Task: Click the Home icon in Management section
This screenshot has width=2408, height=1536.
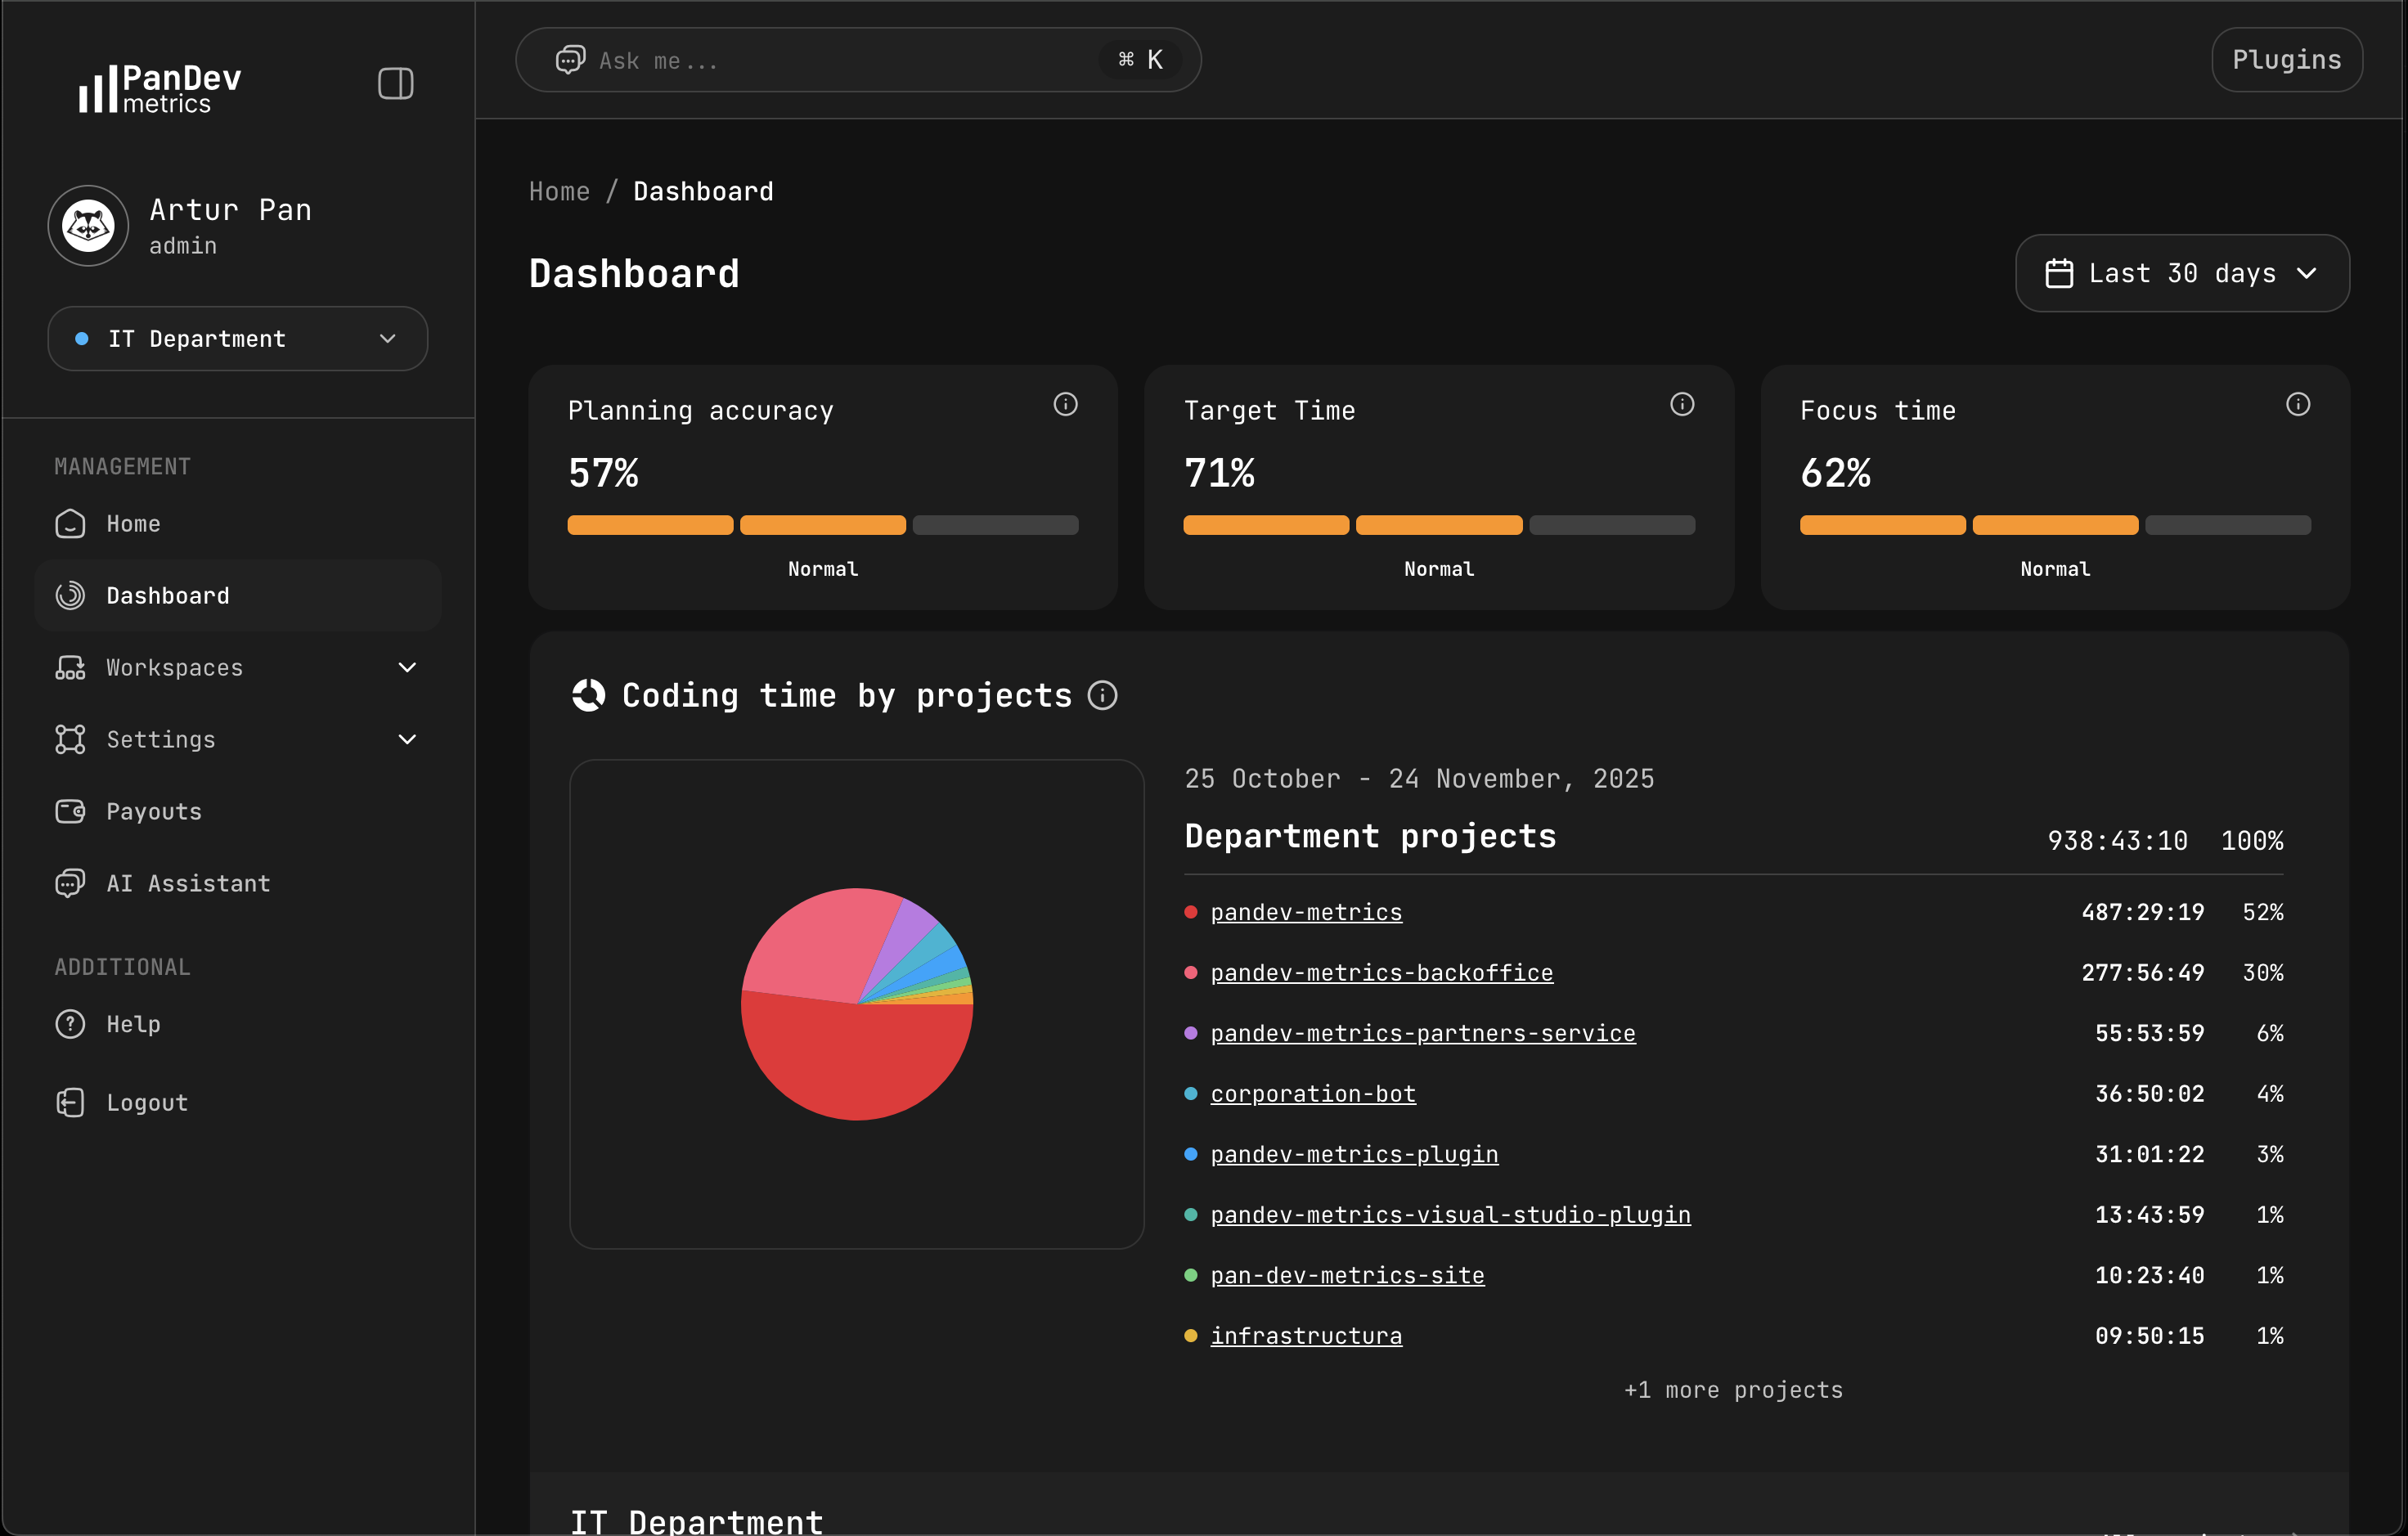Action: click(69, 523)
